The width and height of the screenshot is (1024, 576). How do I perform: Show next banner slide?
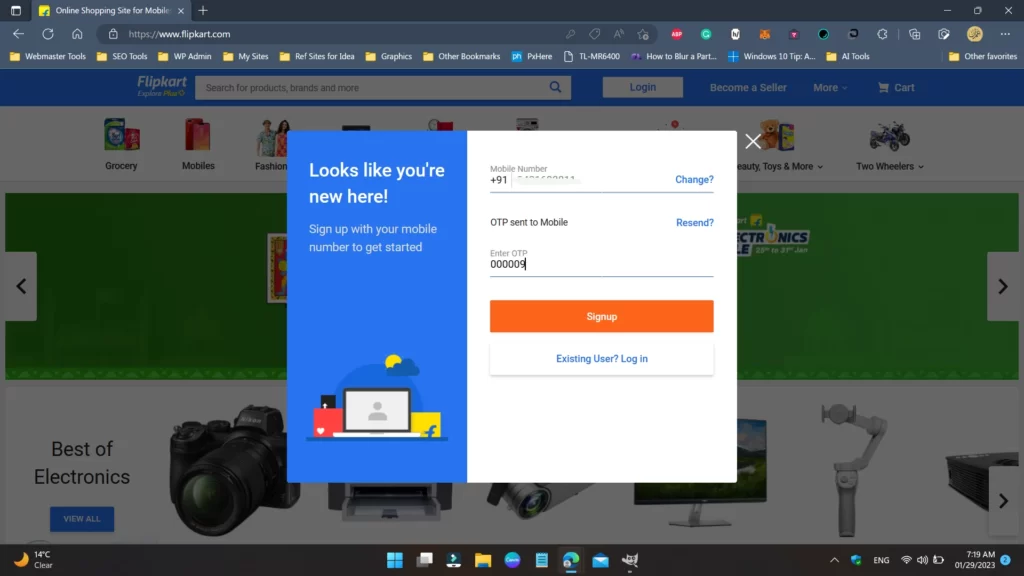pyautogui.click(x=1002, y=286)
